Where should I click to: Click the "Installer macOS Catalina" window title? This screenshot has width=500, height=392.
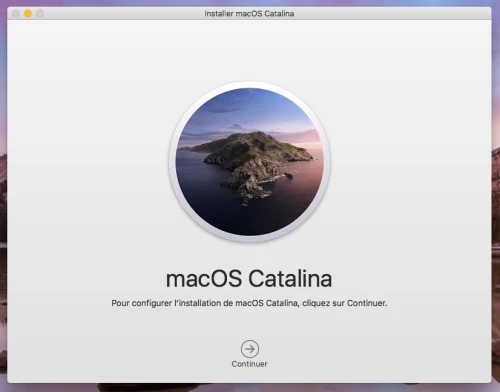tap(249, 14)
